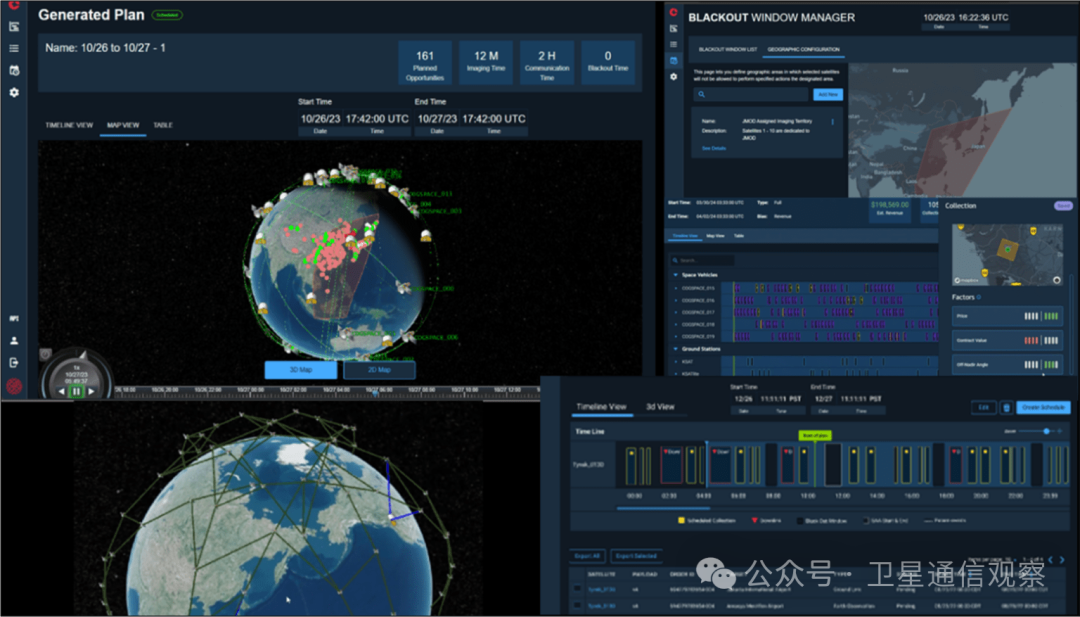Click logout icon in left sidebar
This screenshot has width=1080, height=617.
point(14,362)
